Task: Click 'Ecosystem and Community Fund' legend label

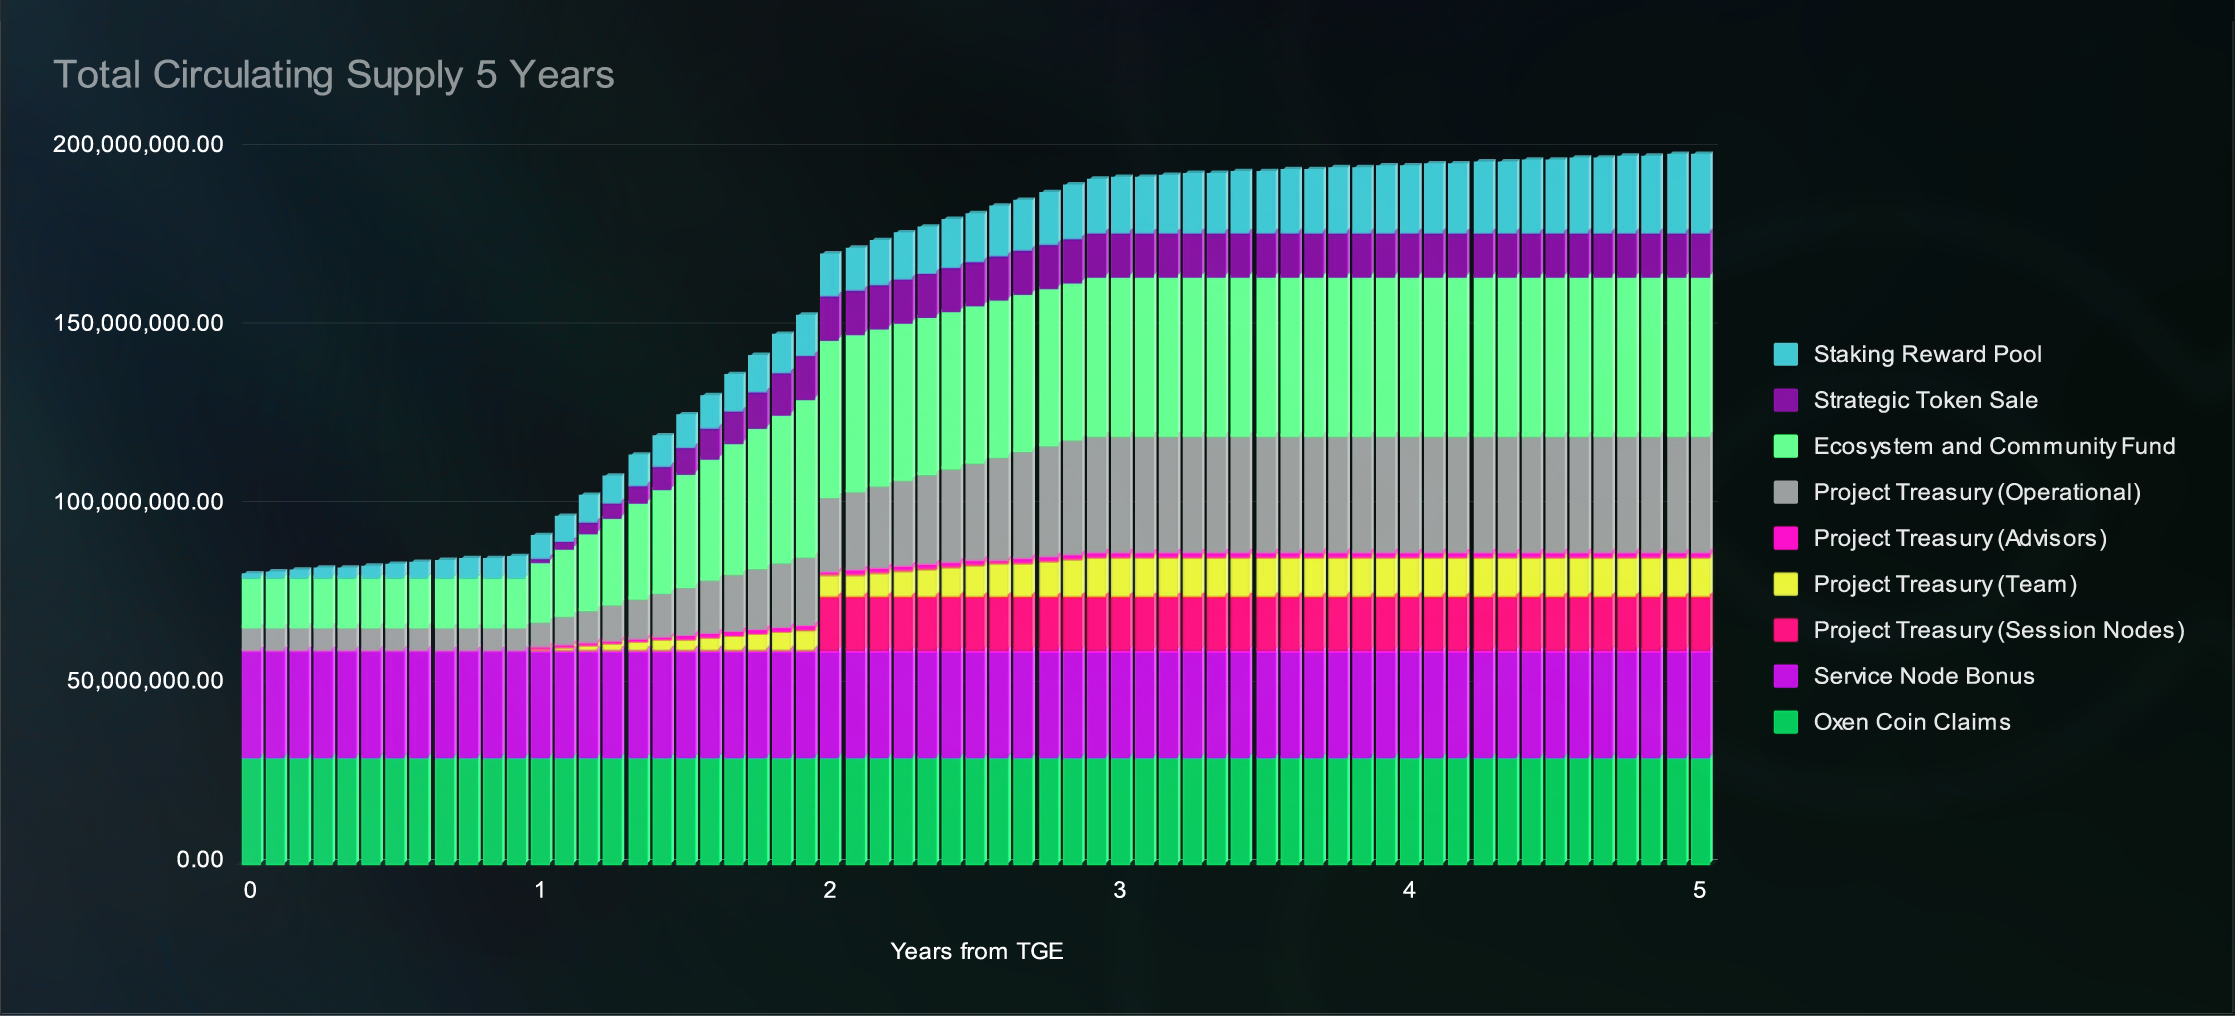Action: coord(1994,446)
